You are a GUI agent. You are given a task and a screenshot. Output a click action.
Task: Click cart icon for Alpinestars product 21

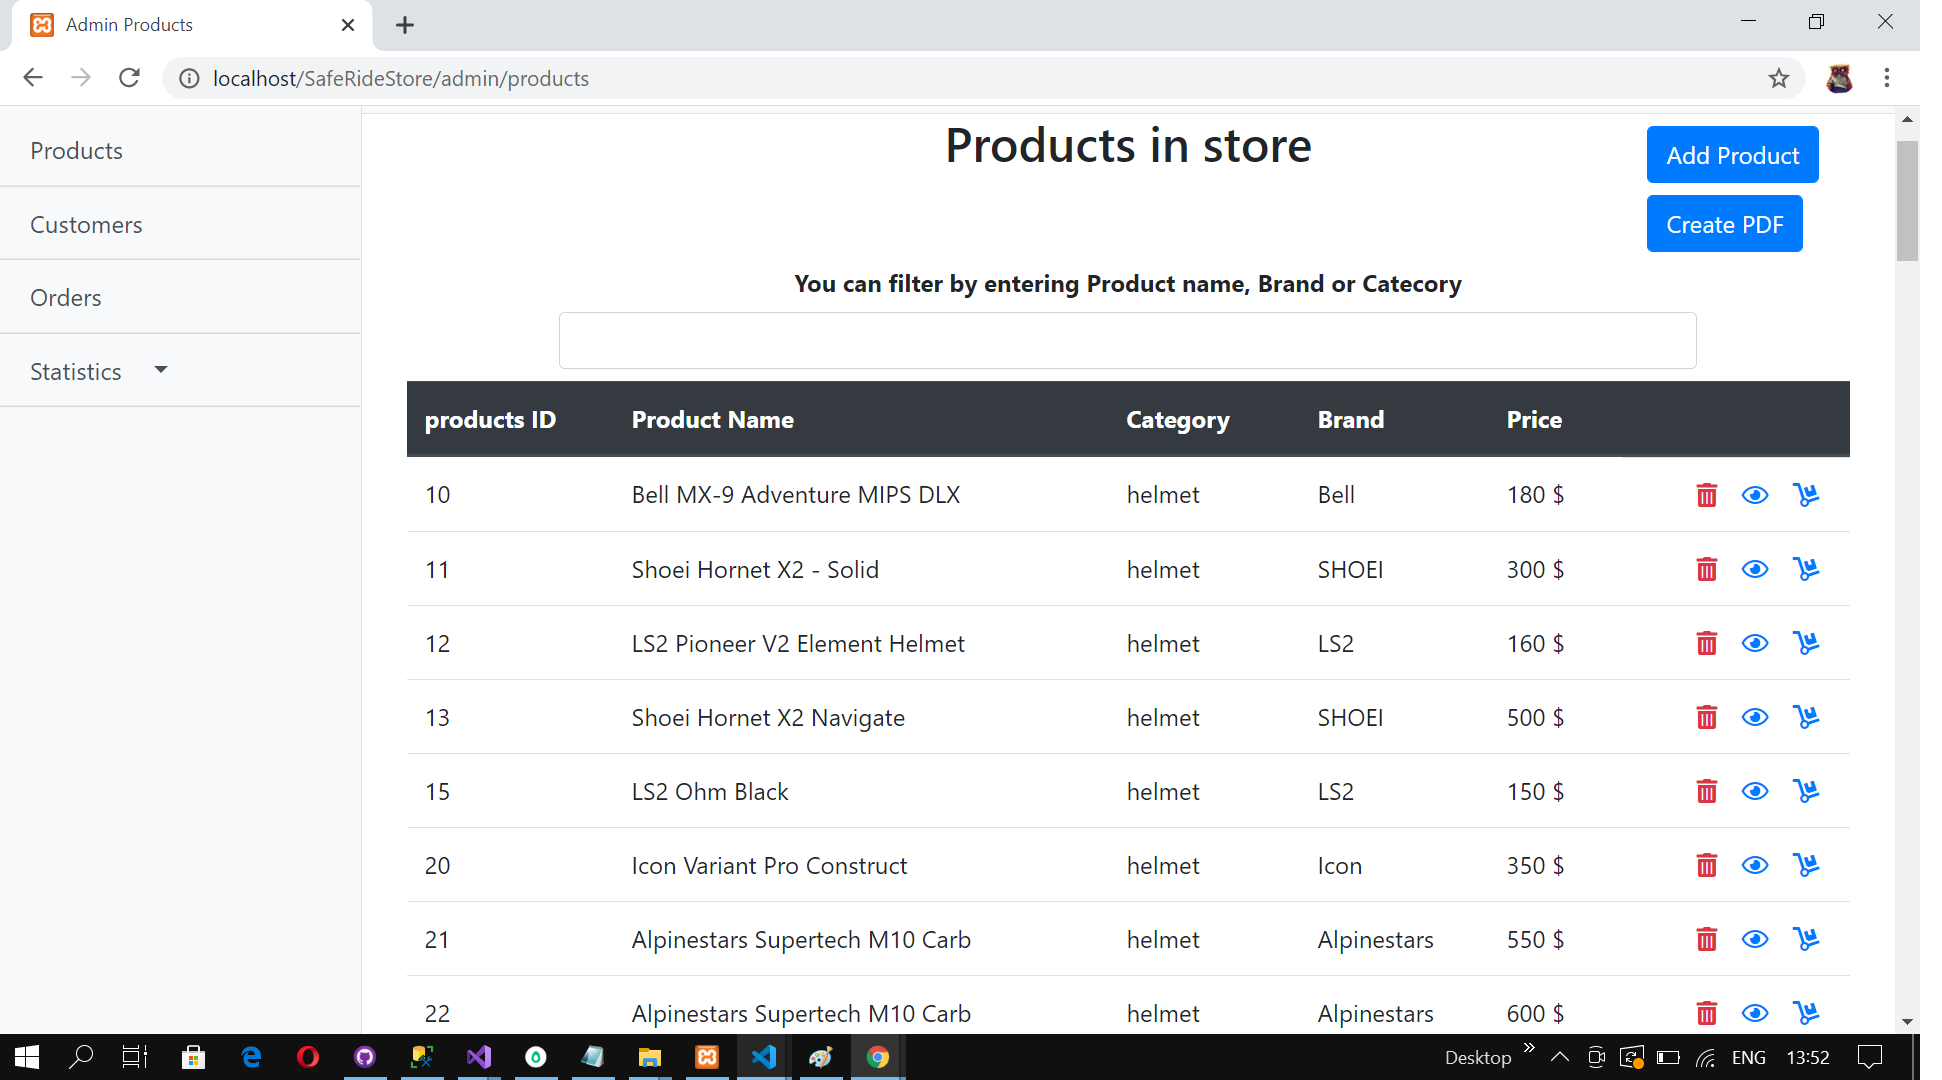pyautogui.click(x=1805, y=939)
